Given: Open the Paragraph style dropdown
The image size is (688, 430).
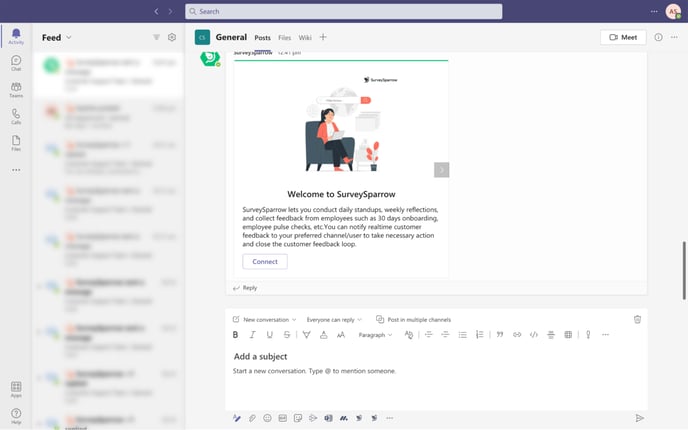Looking at the screenshot, I should (x=375, y=335).
